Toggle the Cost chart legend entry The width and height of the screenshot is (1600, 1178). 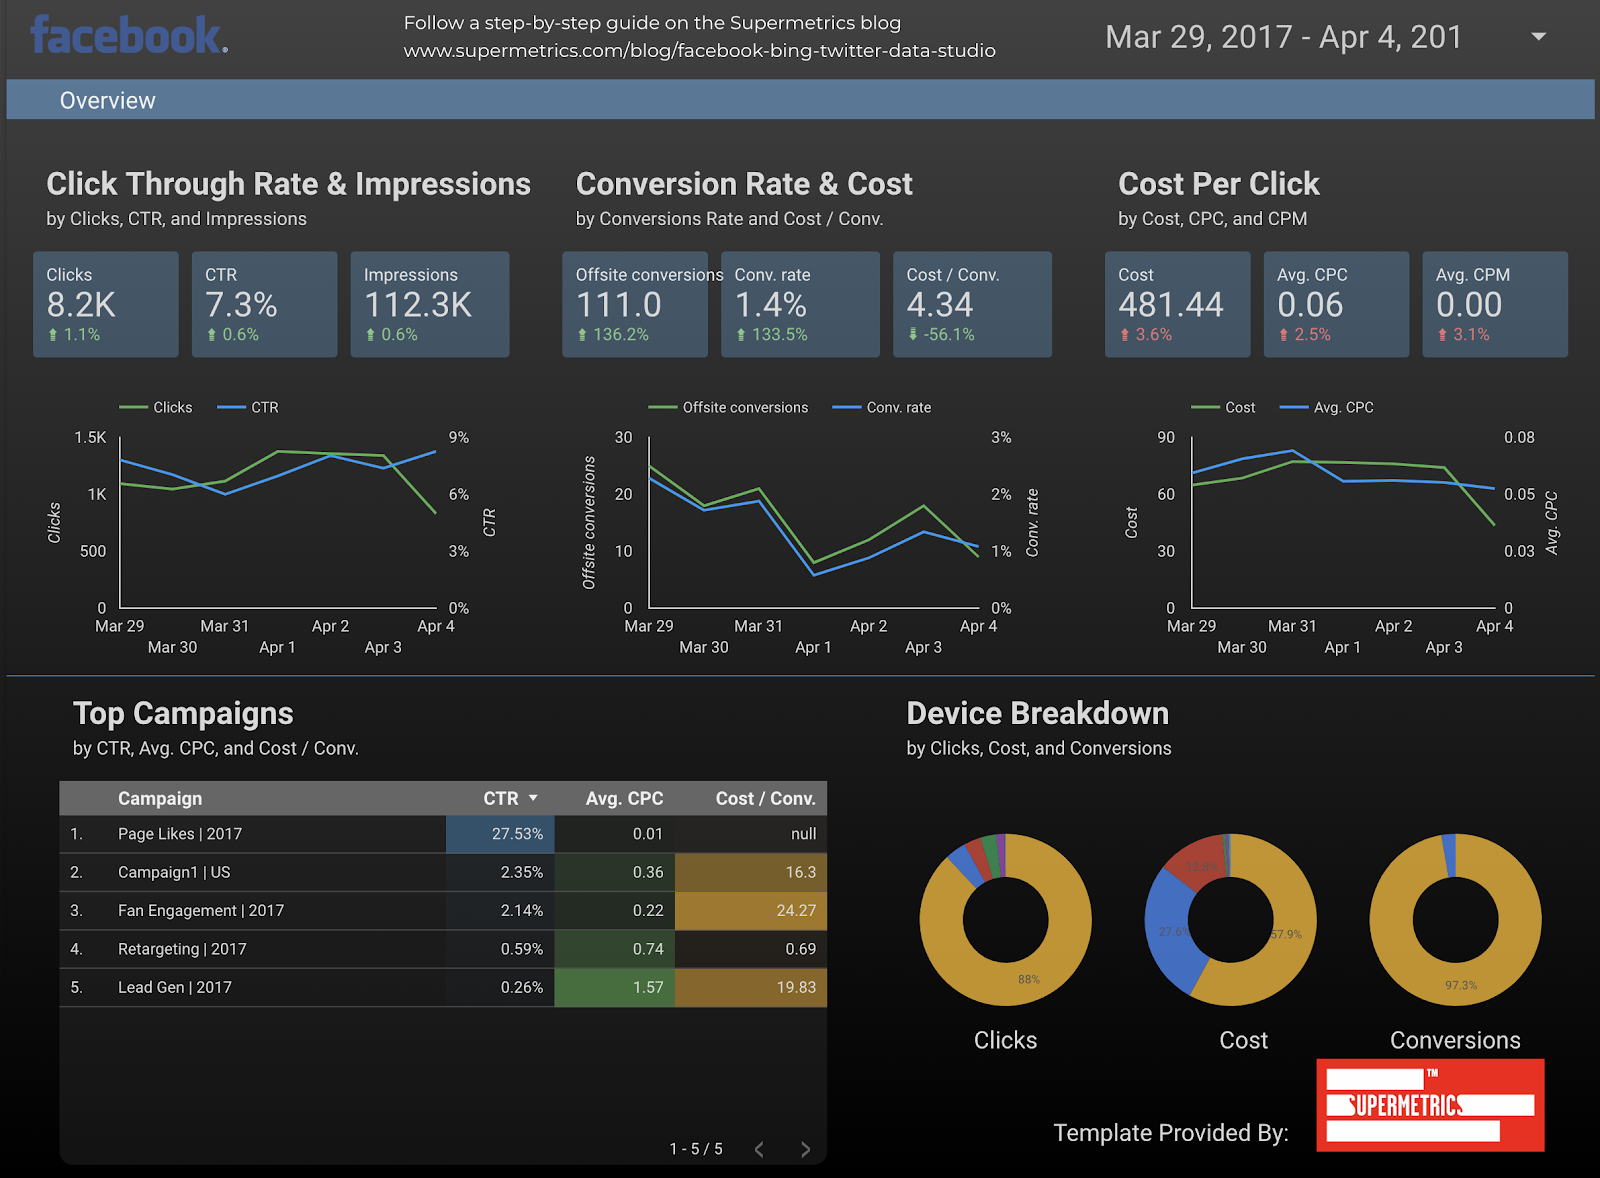[x=1223, y=407]
